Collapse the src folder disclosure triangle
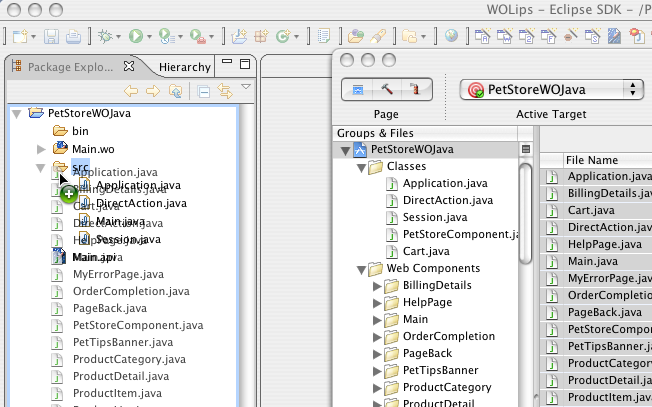The width and height of the screenshot is (652, 407). coord(41,168)
